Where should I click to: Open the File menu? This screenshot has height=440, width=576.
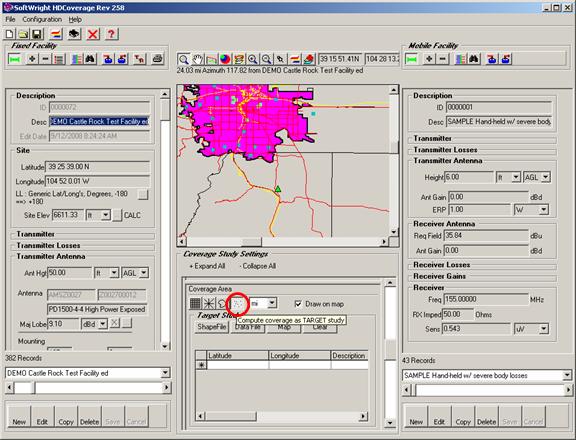click(10, 19)
